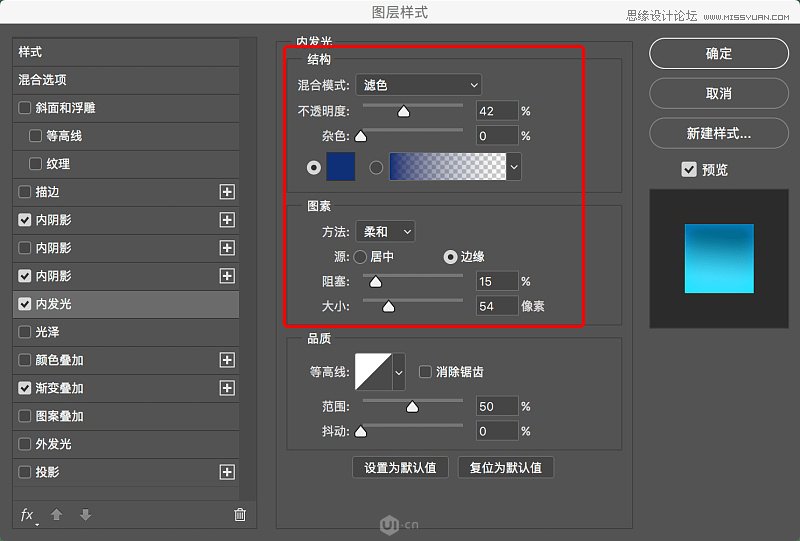Expand the 等高线 contour picker arrow
Screen dimensions: 800x541
399,372
